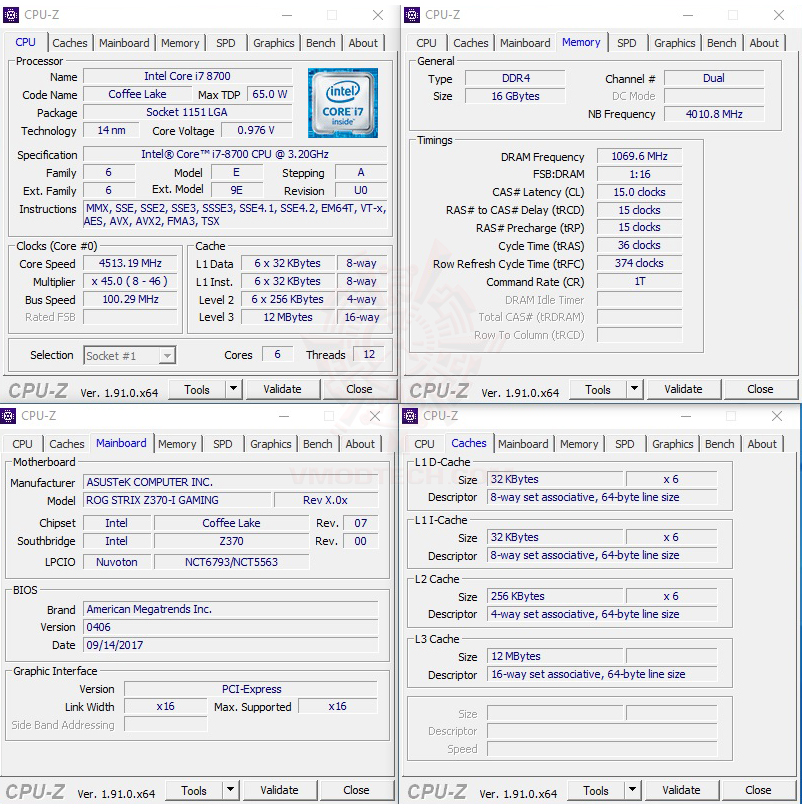Screen dimensions: 802x810
Task: Click the Core Voltage 0.976 V value
Action: [256, 130]
